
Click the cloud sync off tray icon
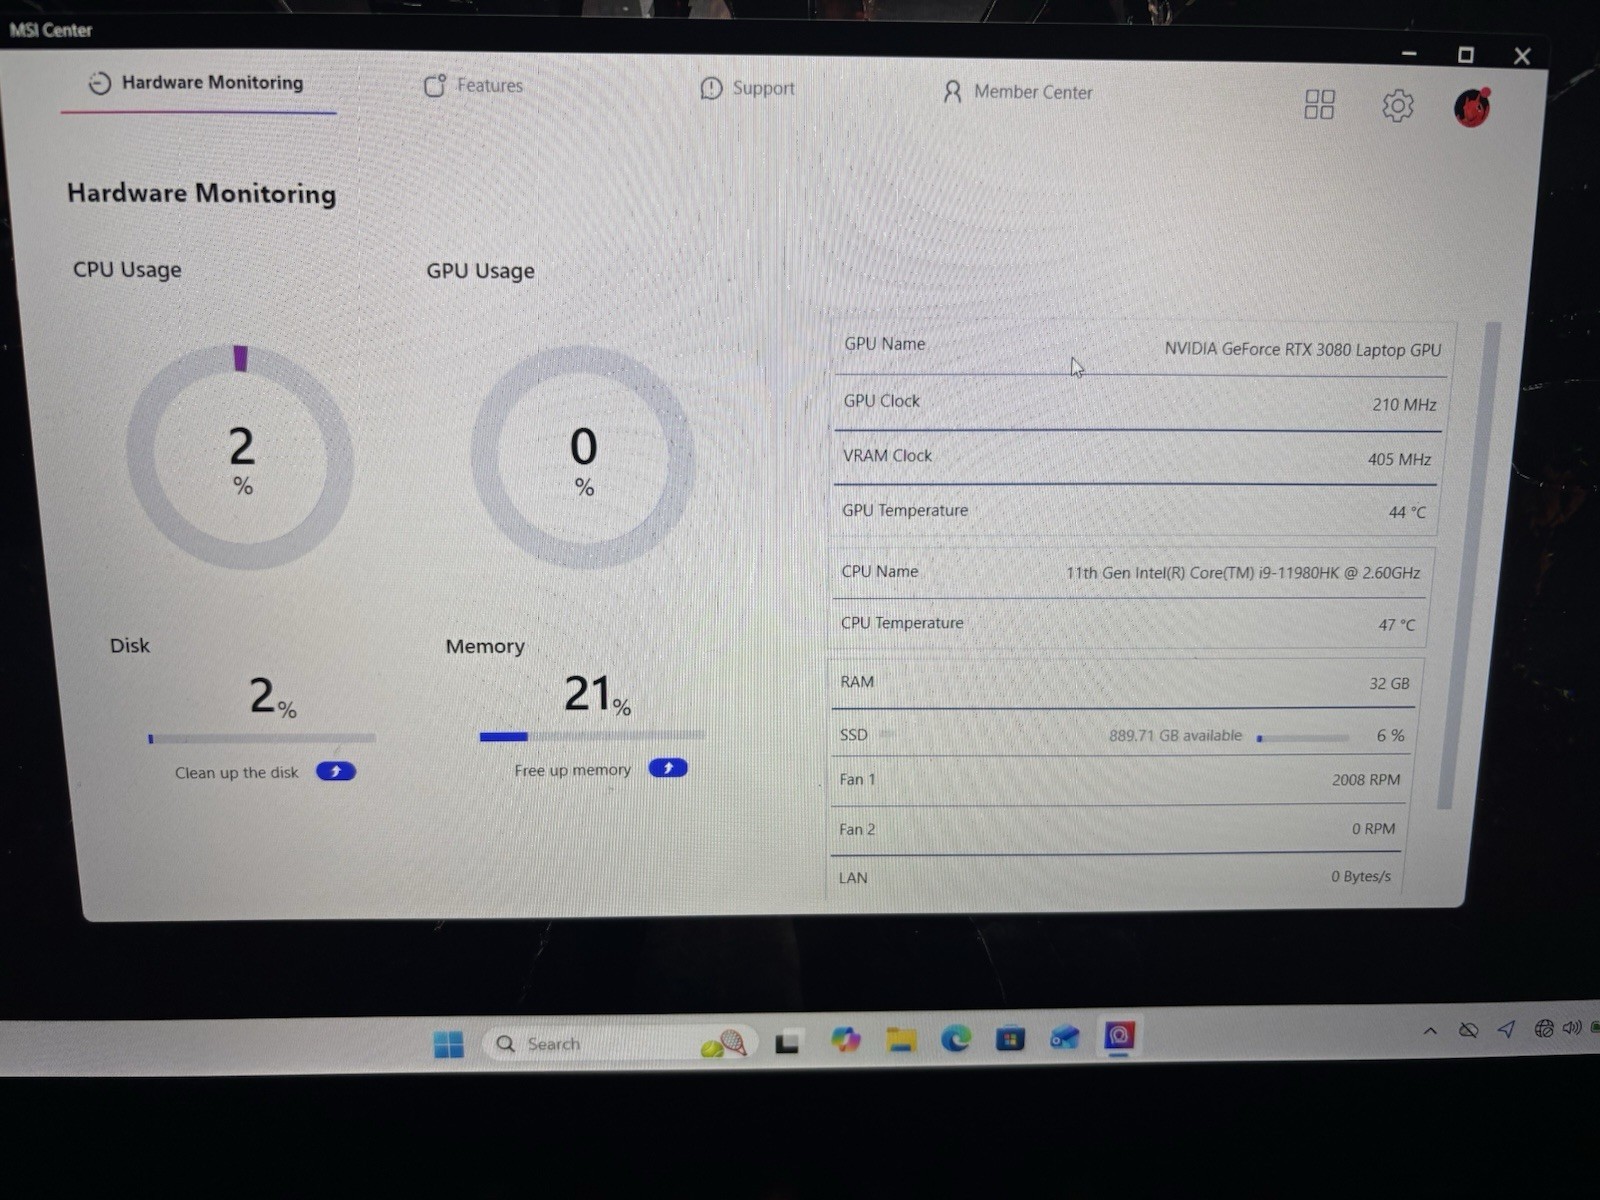(1468, 1030)
